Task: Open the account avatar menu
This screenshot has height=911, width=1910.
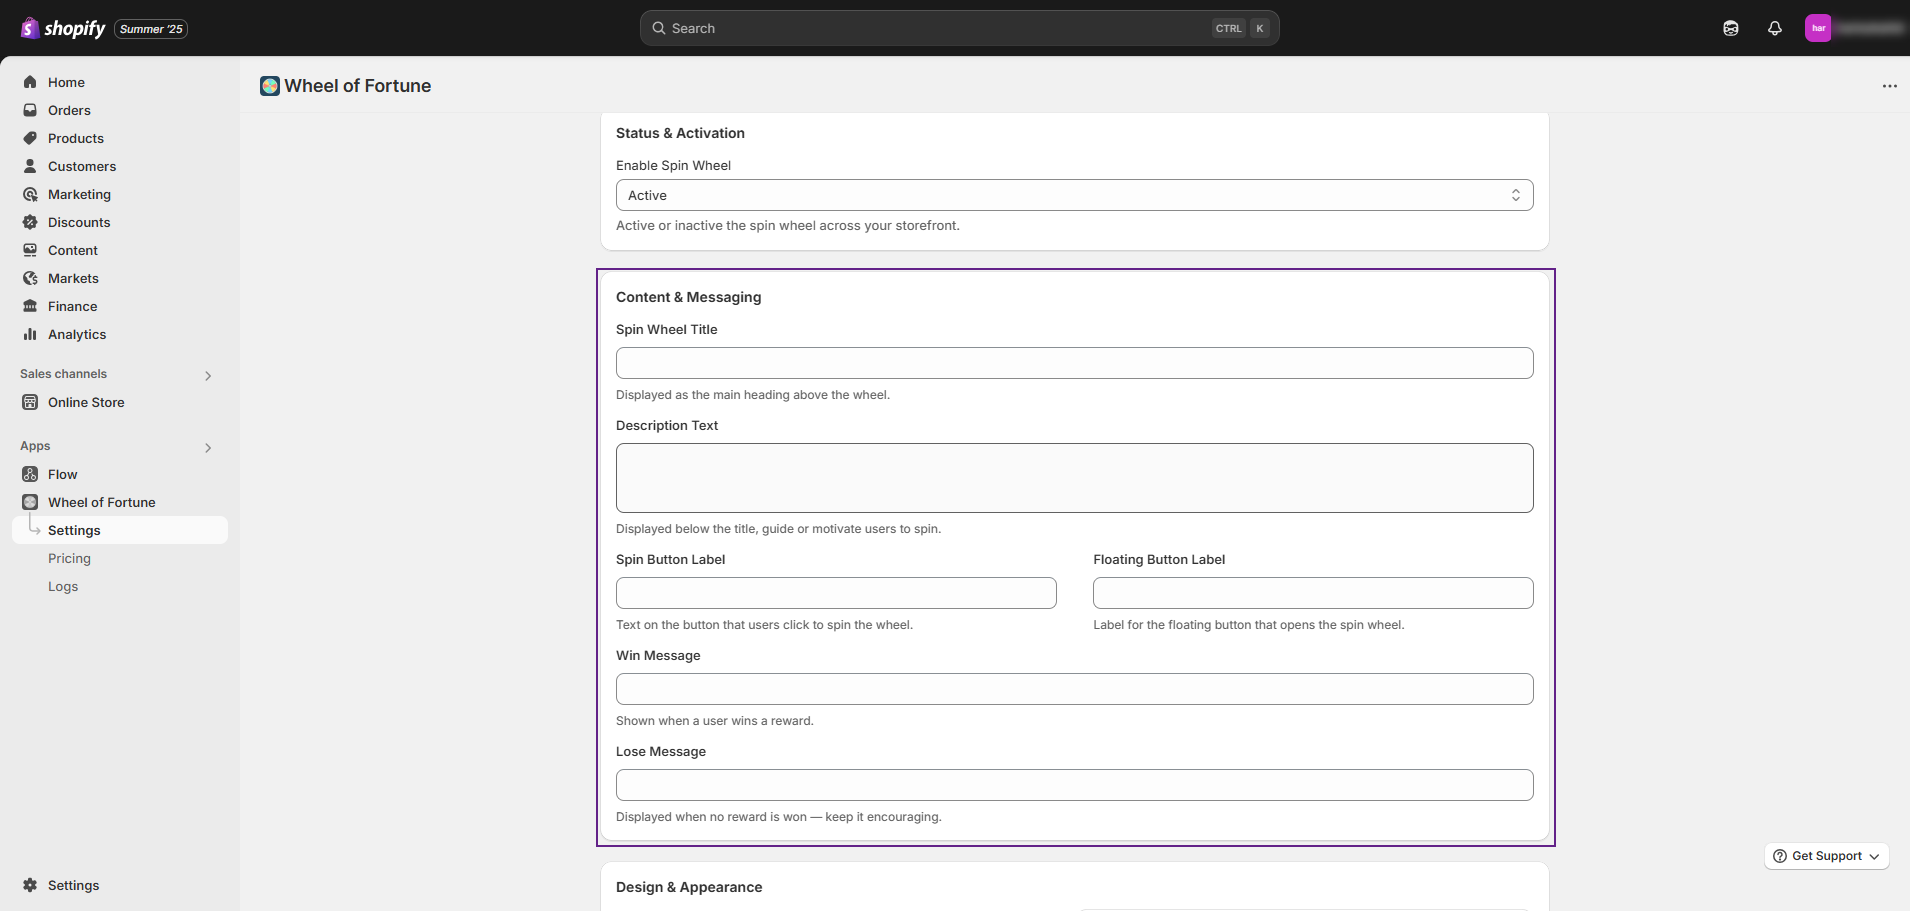Action: [1818, 28]
